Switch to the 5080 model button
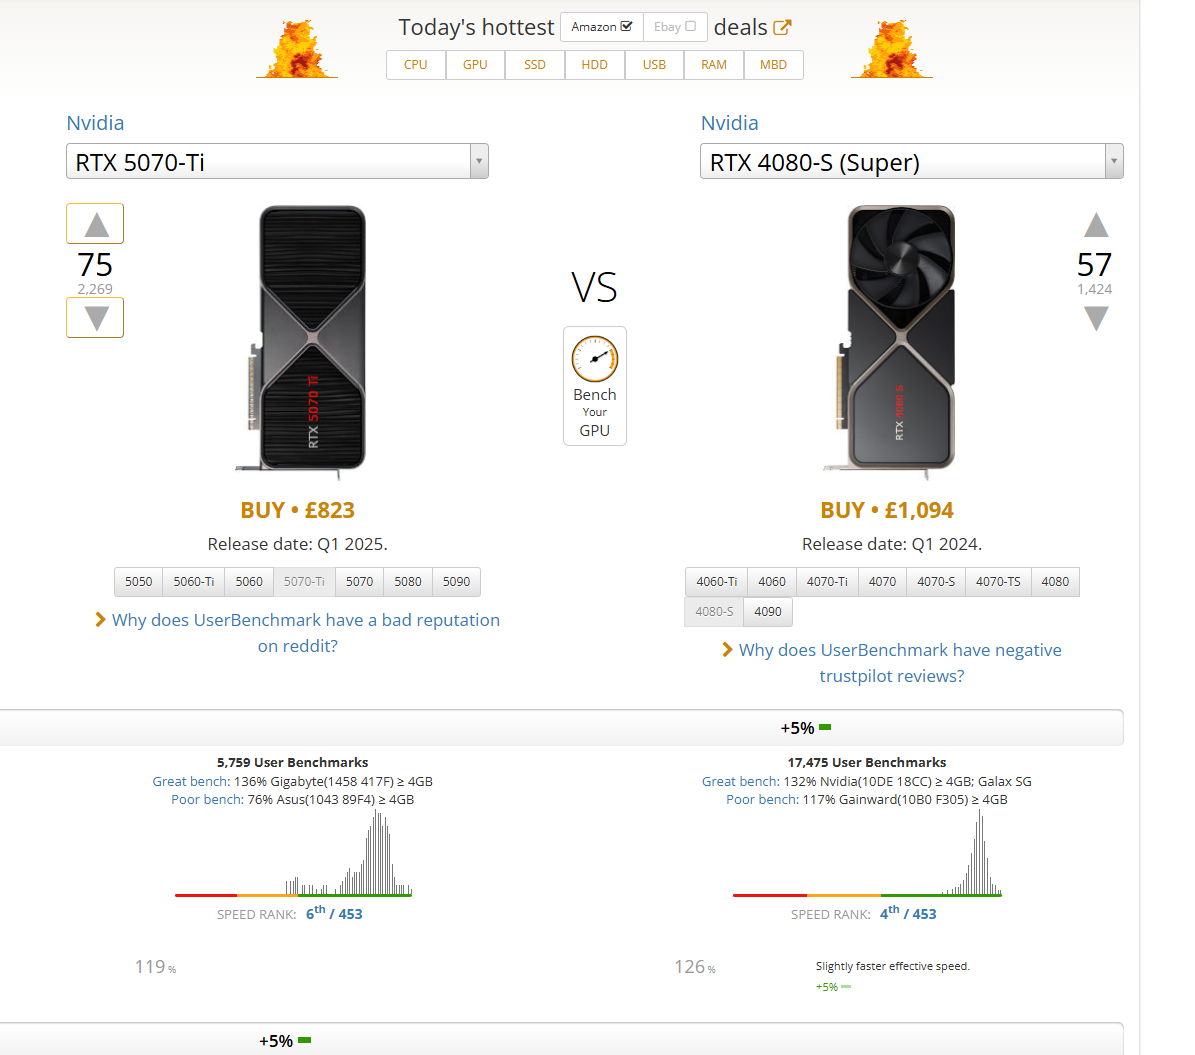Image resolution: width=1195 pixels, height=1055 pixels. pyautogui.click(x=408, y=582)
